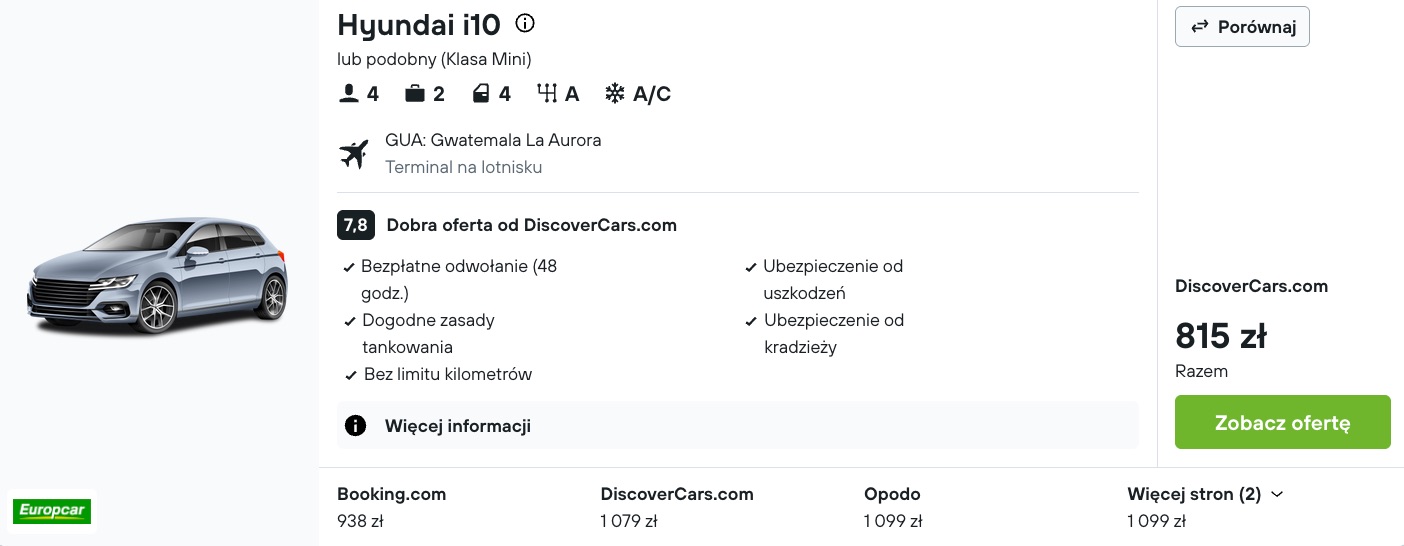Click the 815 zł total price

point(1221,336)
